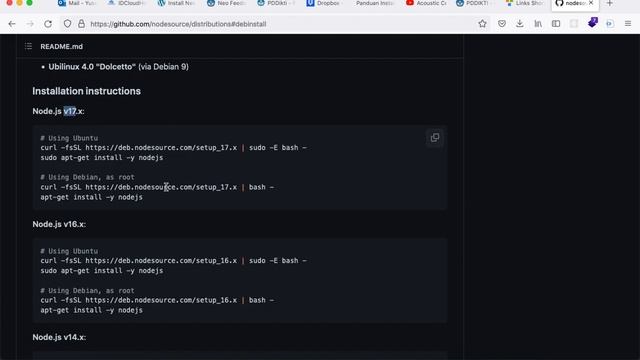Switch to the Install Node WordPress tab
The width and height of the screenshot is (640, 360).
tap(177, 3)
